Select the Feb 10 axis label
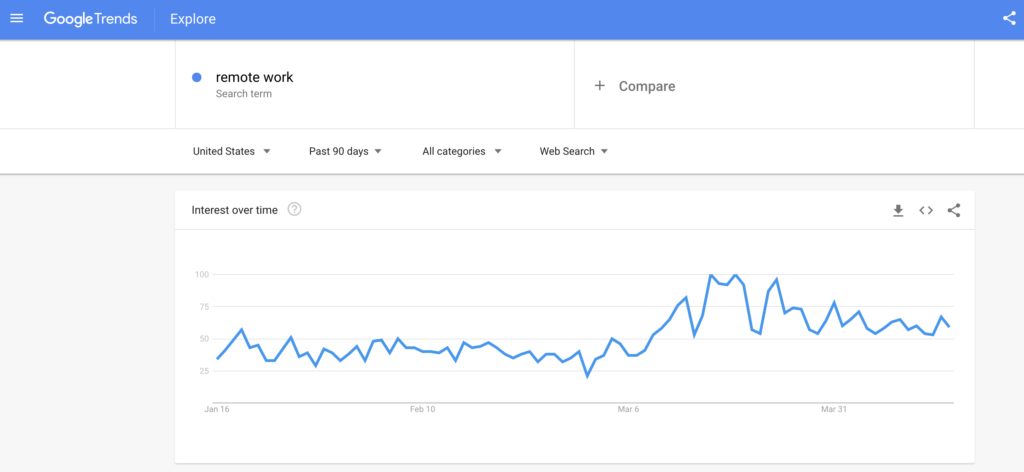1024x472 pixels. click(x=423, y=409)
